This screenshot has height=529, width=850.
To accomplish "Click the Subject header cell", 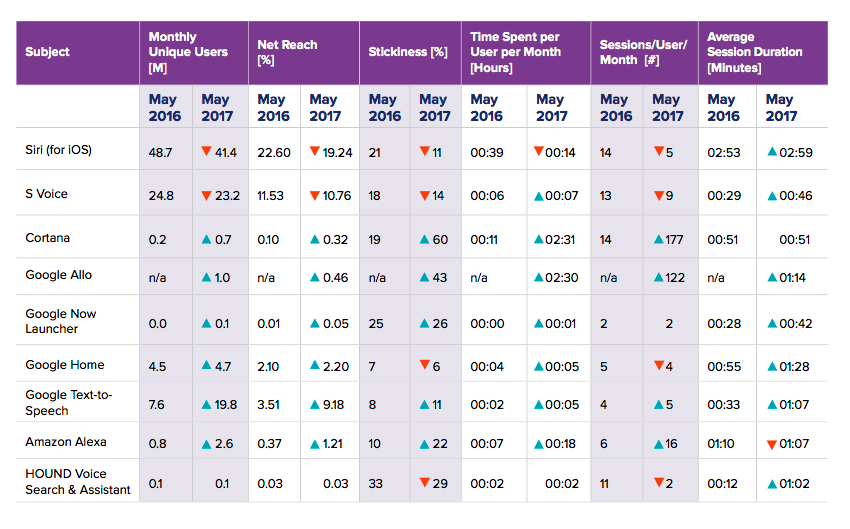I will (x=47, y=52).
